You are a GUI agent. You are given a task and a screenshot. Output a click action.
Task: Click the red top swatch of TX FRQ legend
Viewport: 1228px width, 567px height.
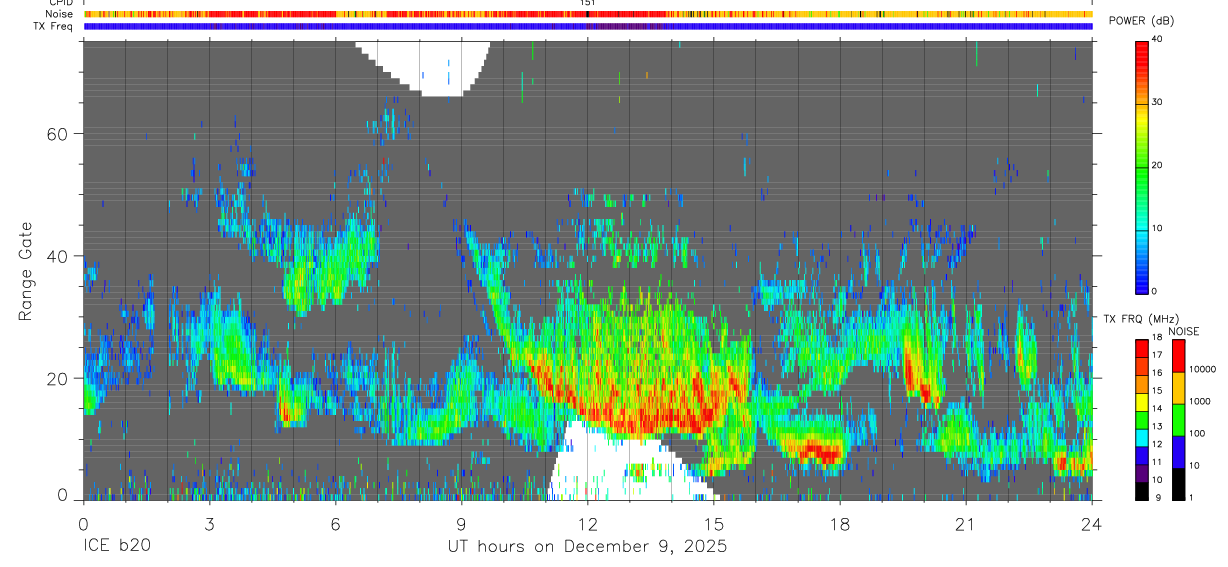click(x=1142, y=349)
